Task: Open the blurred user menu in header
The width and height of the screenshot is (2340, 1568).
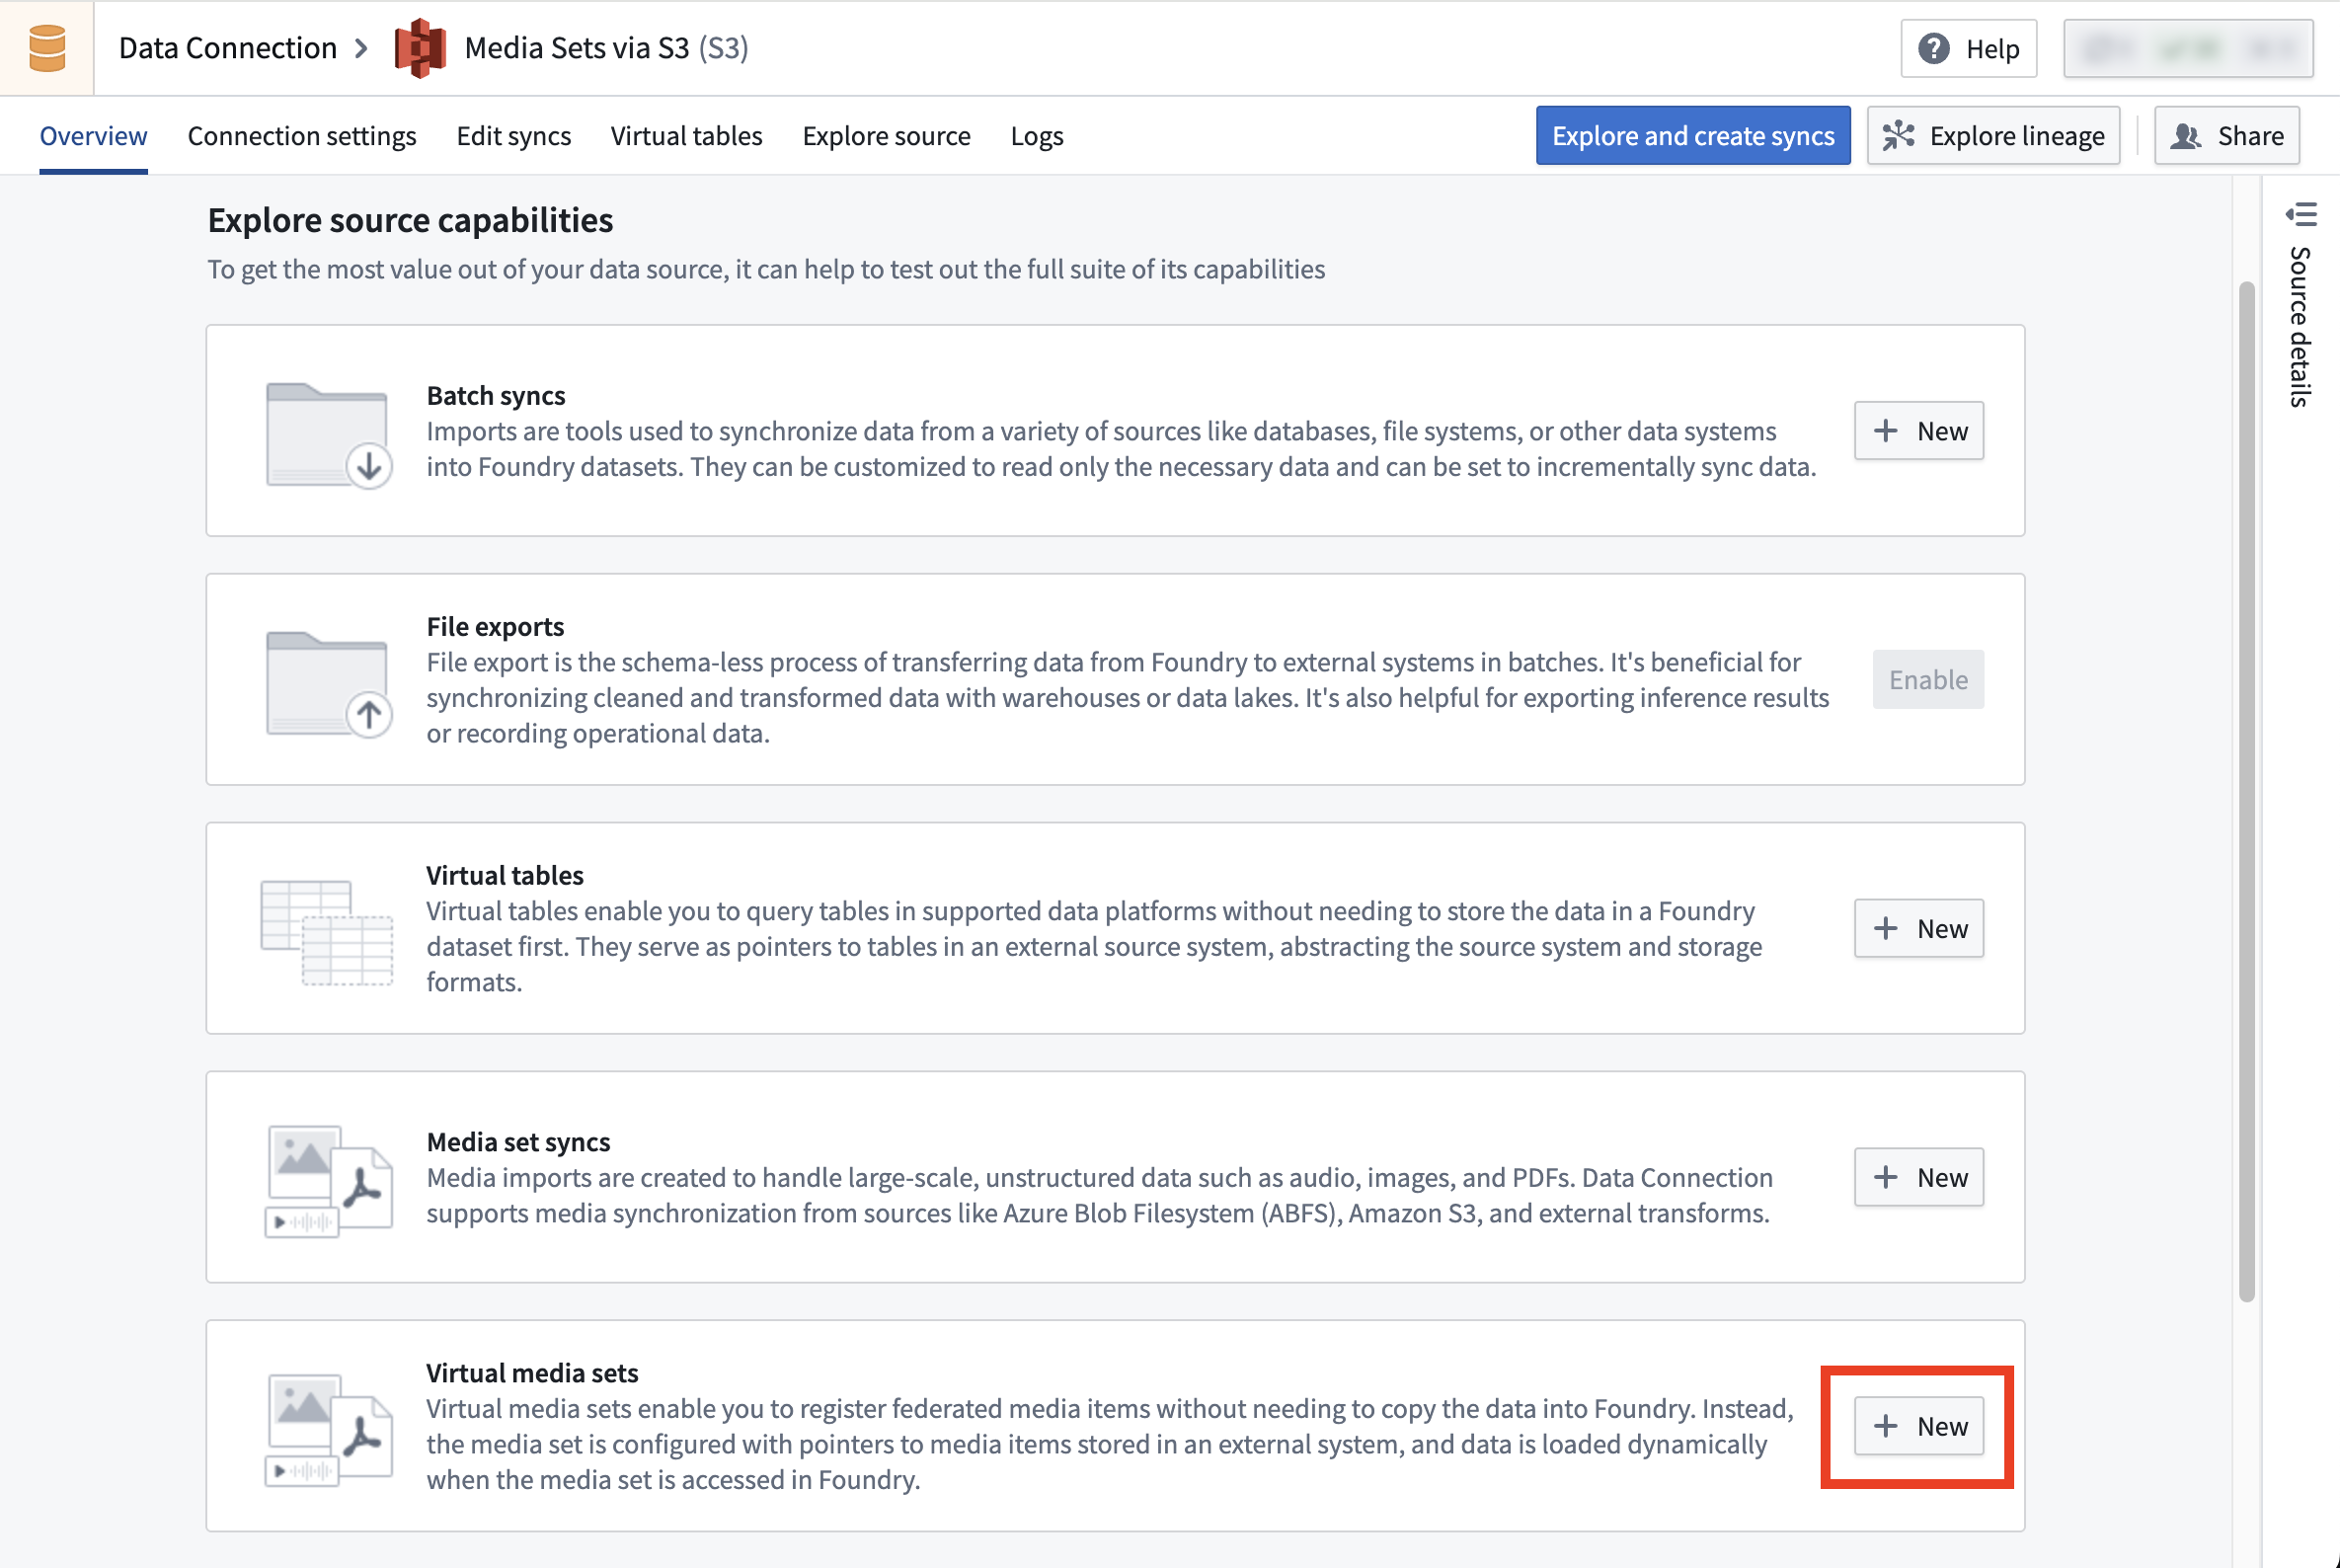Action: click(2187, 48)
